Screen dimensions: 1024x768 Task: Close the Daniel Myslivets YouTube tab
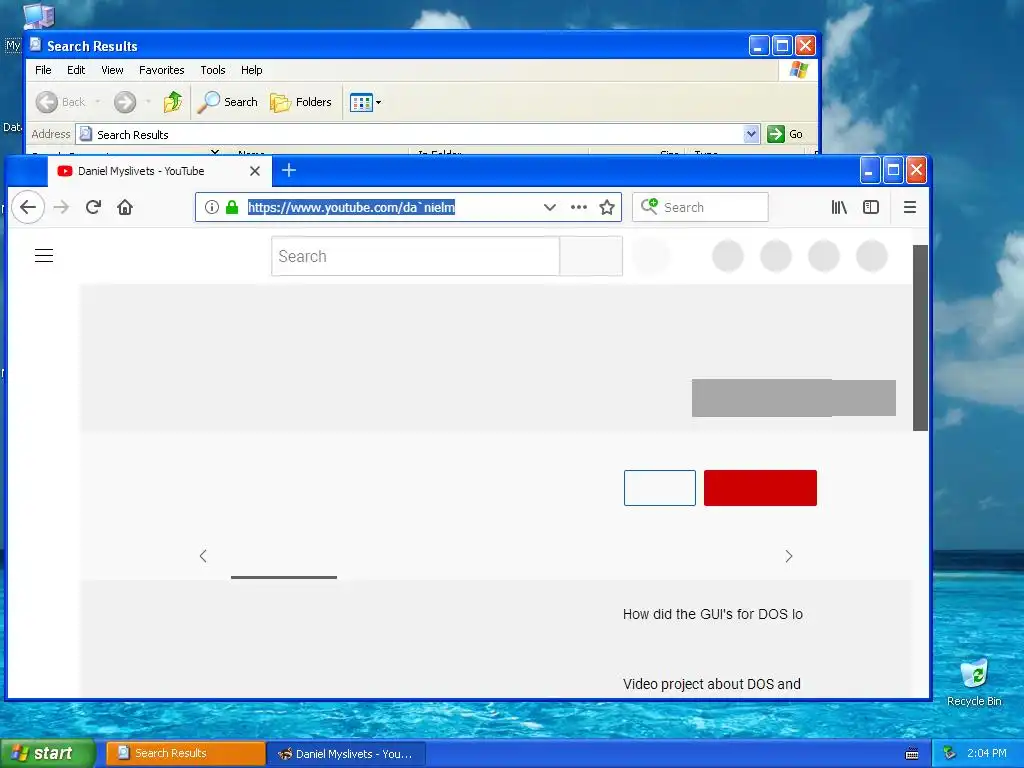255,171
